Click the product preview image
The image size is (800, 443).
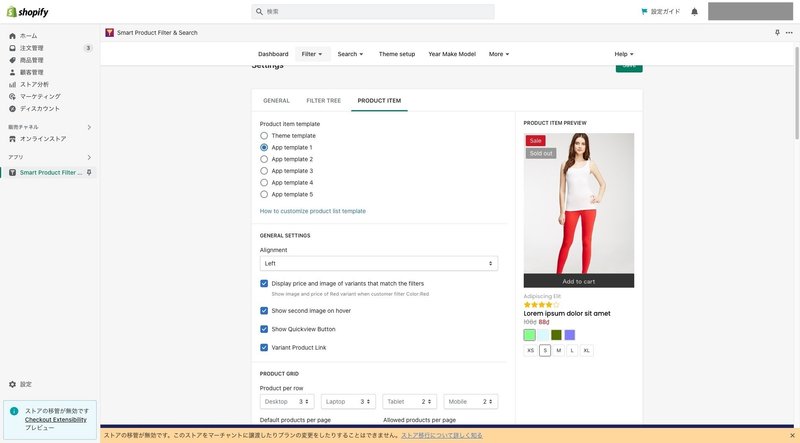coord(579,204)
